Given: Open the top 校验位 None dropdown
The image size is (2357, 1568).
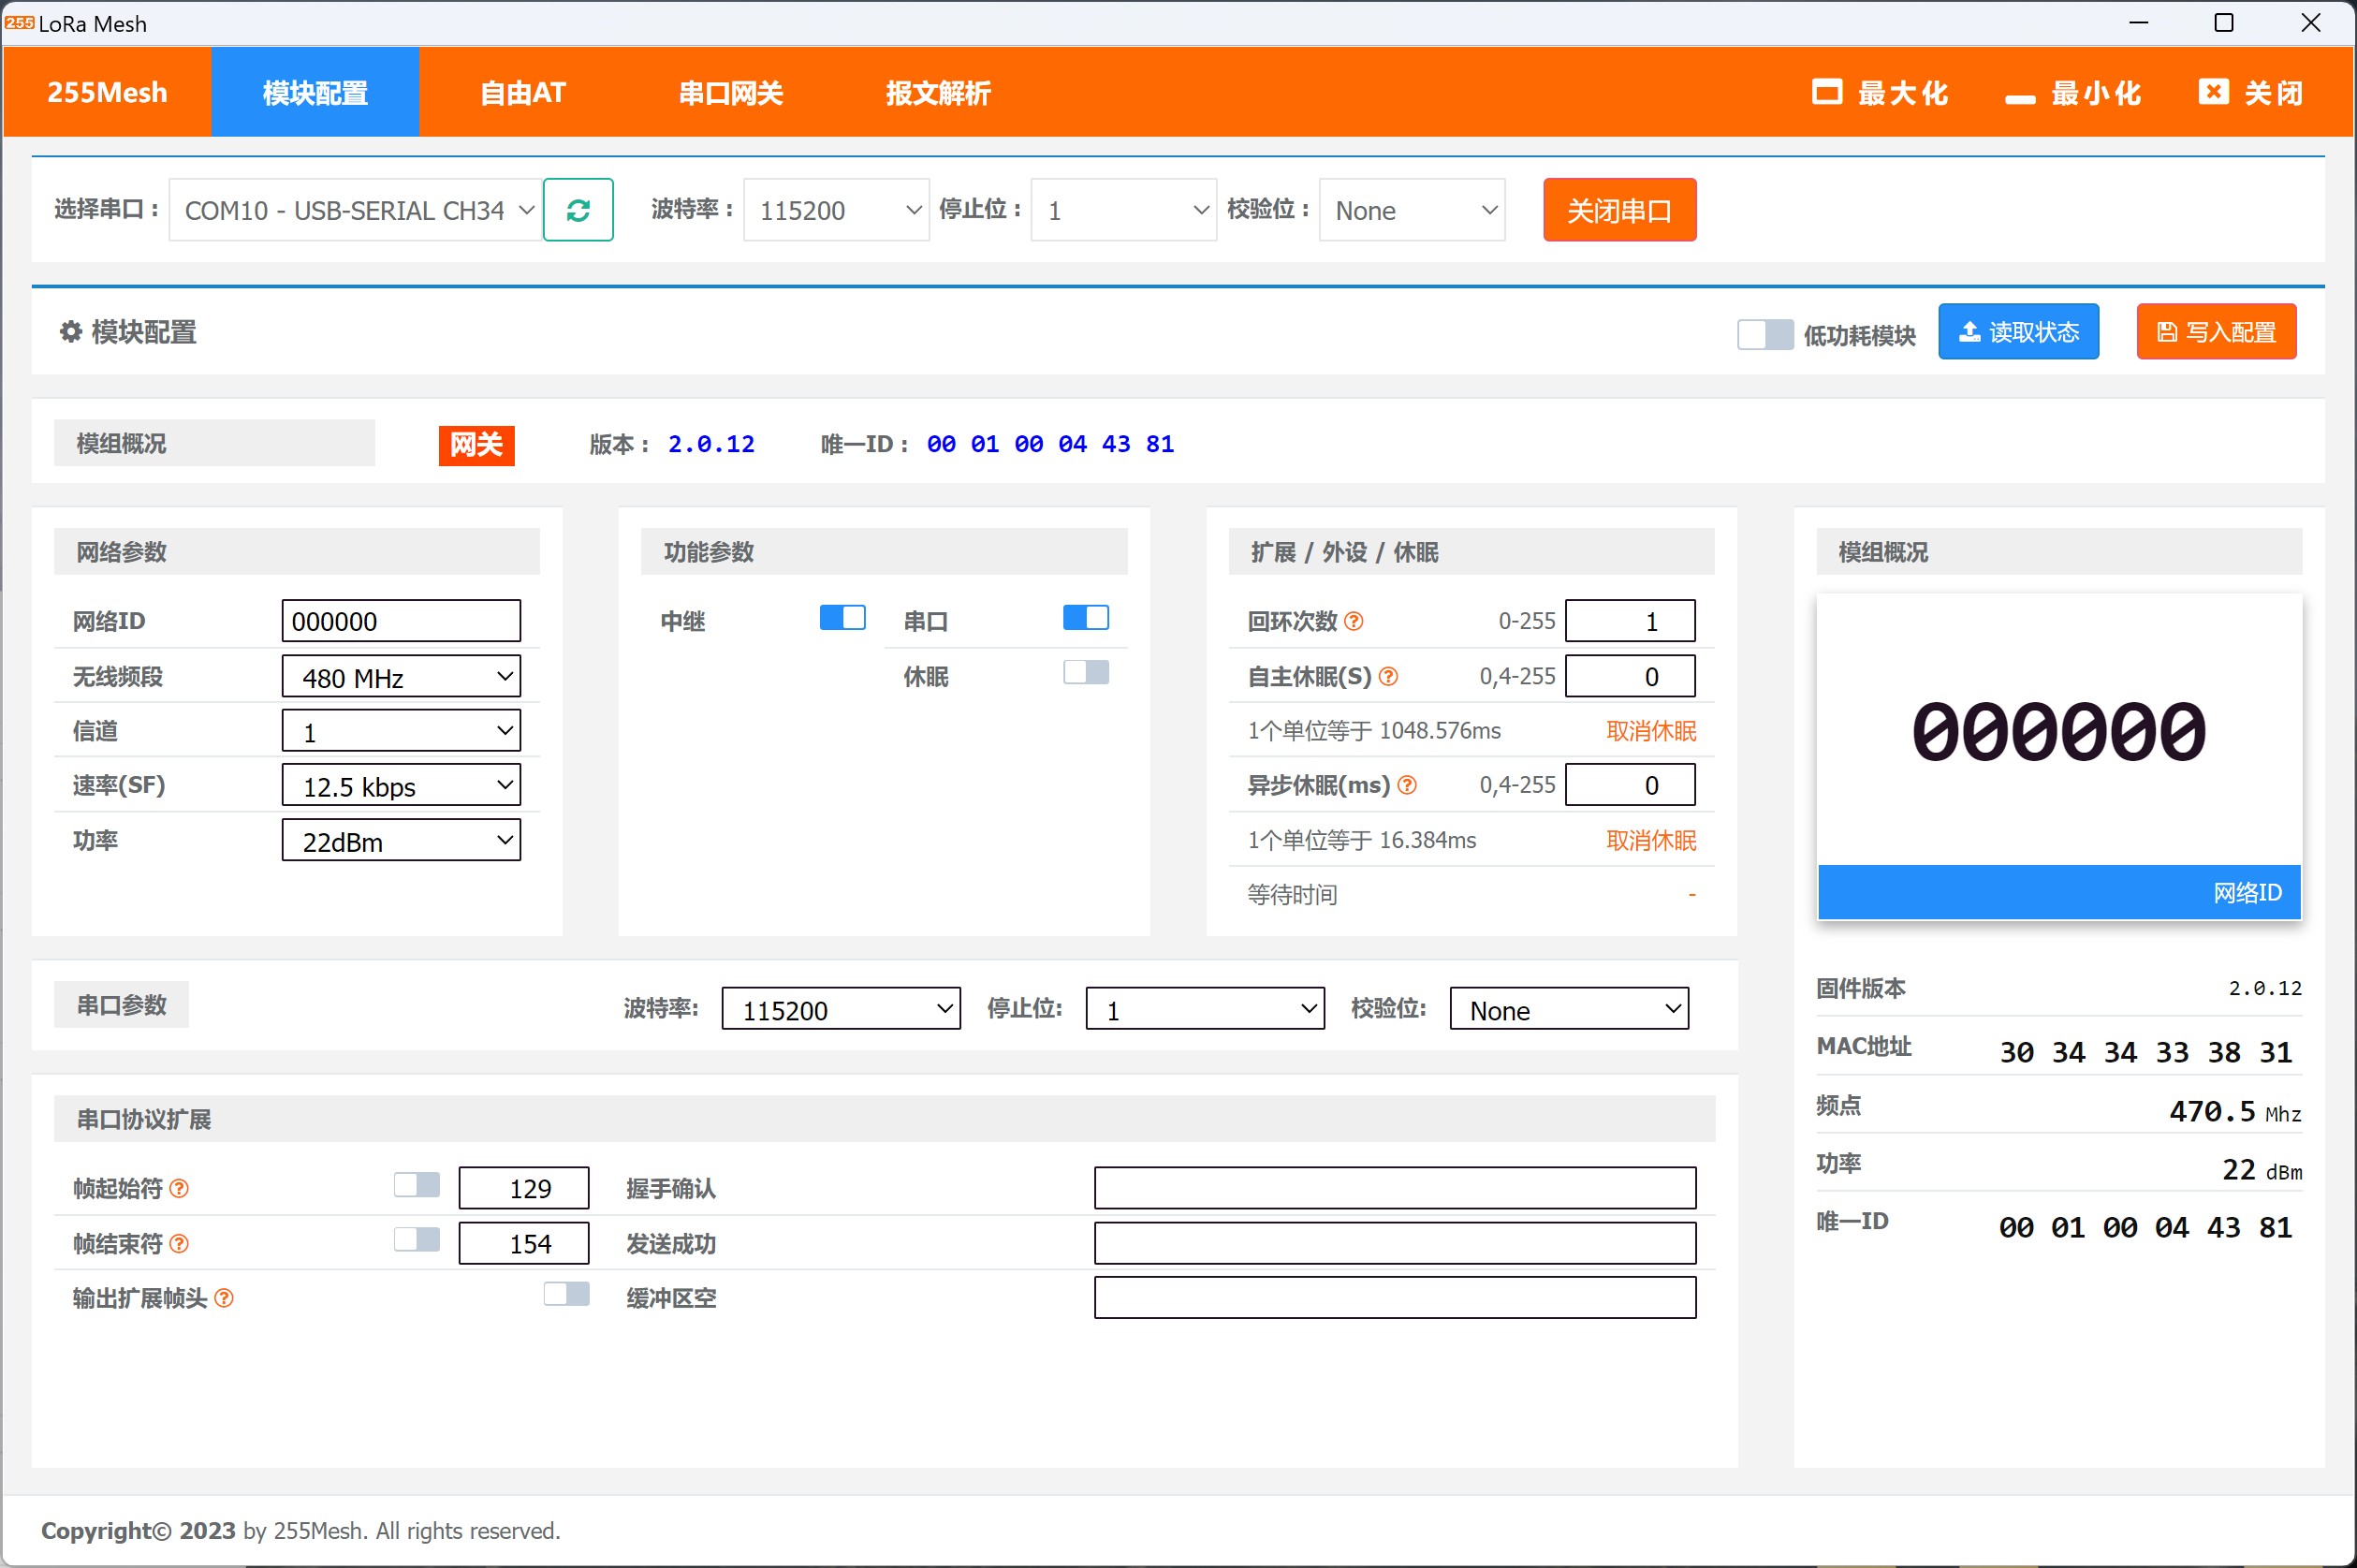Looking at the screenshot, I should click(1412, 210).
